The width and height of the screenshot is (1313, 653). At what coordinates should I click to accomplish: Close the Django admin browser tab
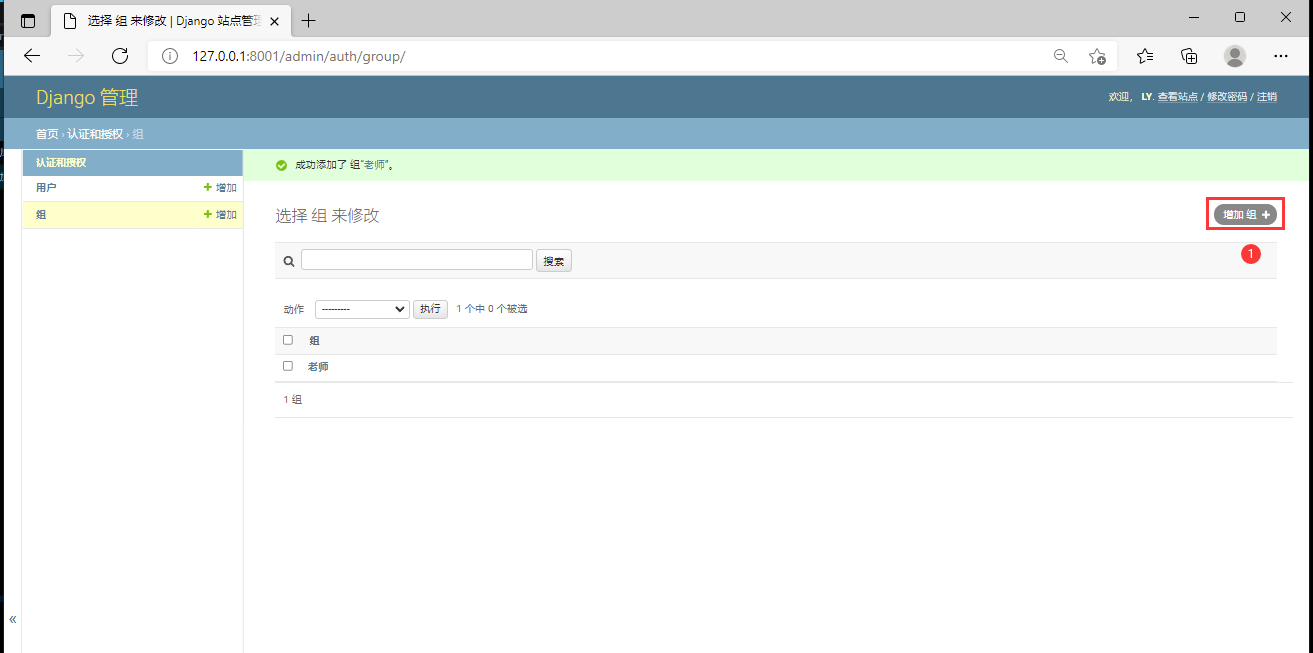click(x=275, y=20)
